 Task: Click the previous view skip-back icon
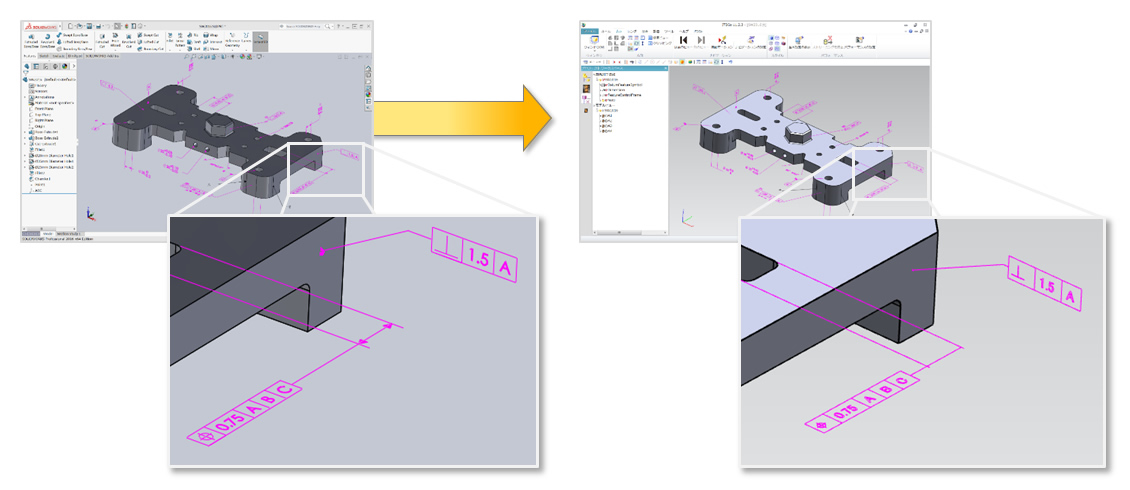(683, 40)
